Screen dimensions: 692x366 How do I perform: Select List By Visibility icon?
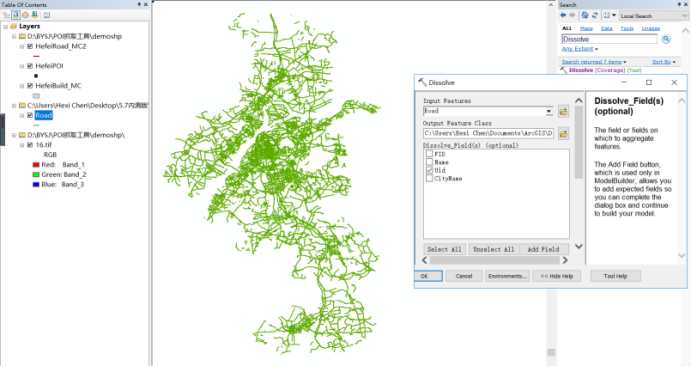25,15
